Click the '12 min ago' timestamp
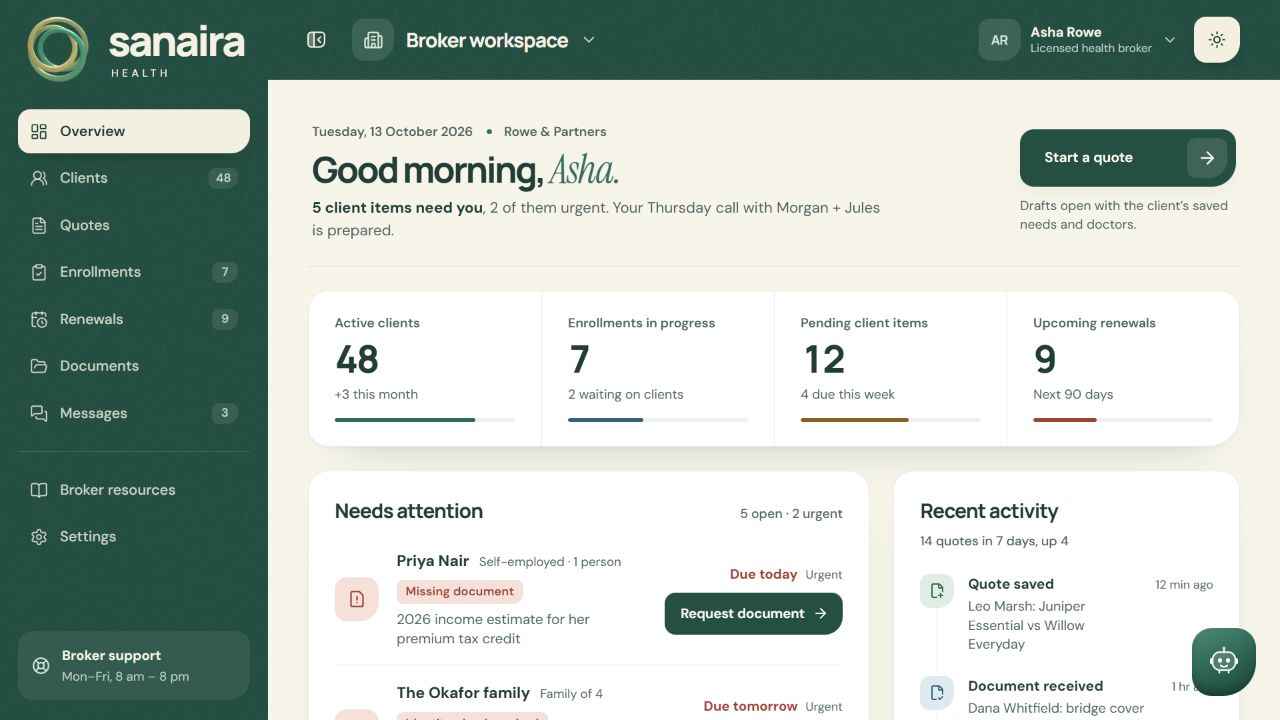 click(x=1184, y=584)
